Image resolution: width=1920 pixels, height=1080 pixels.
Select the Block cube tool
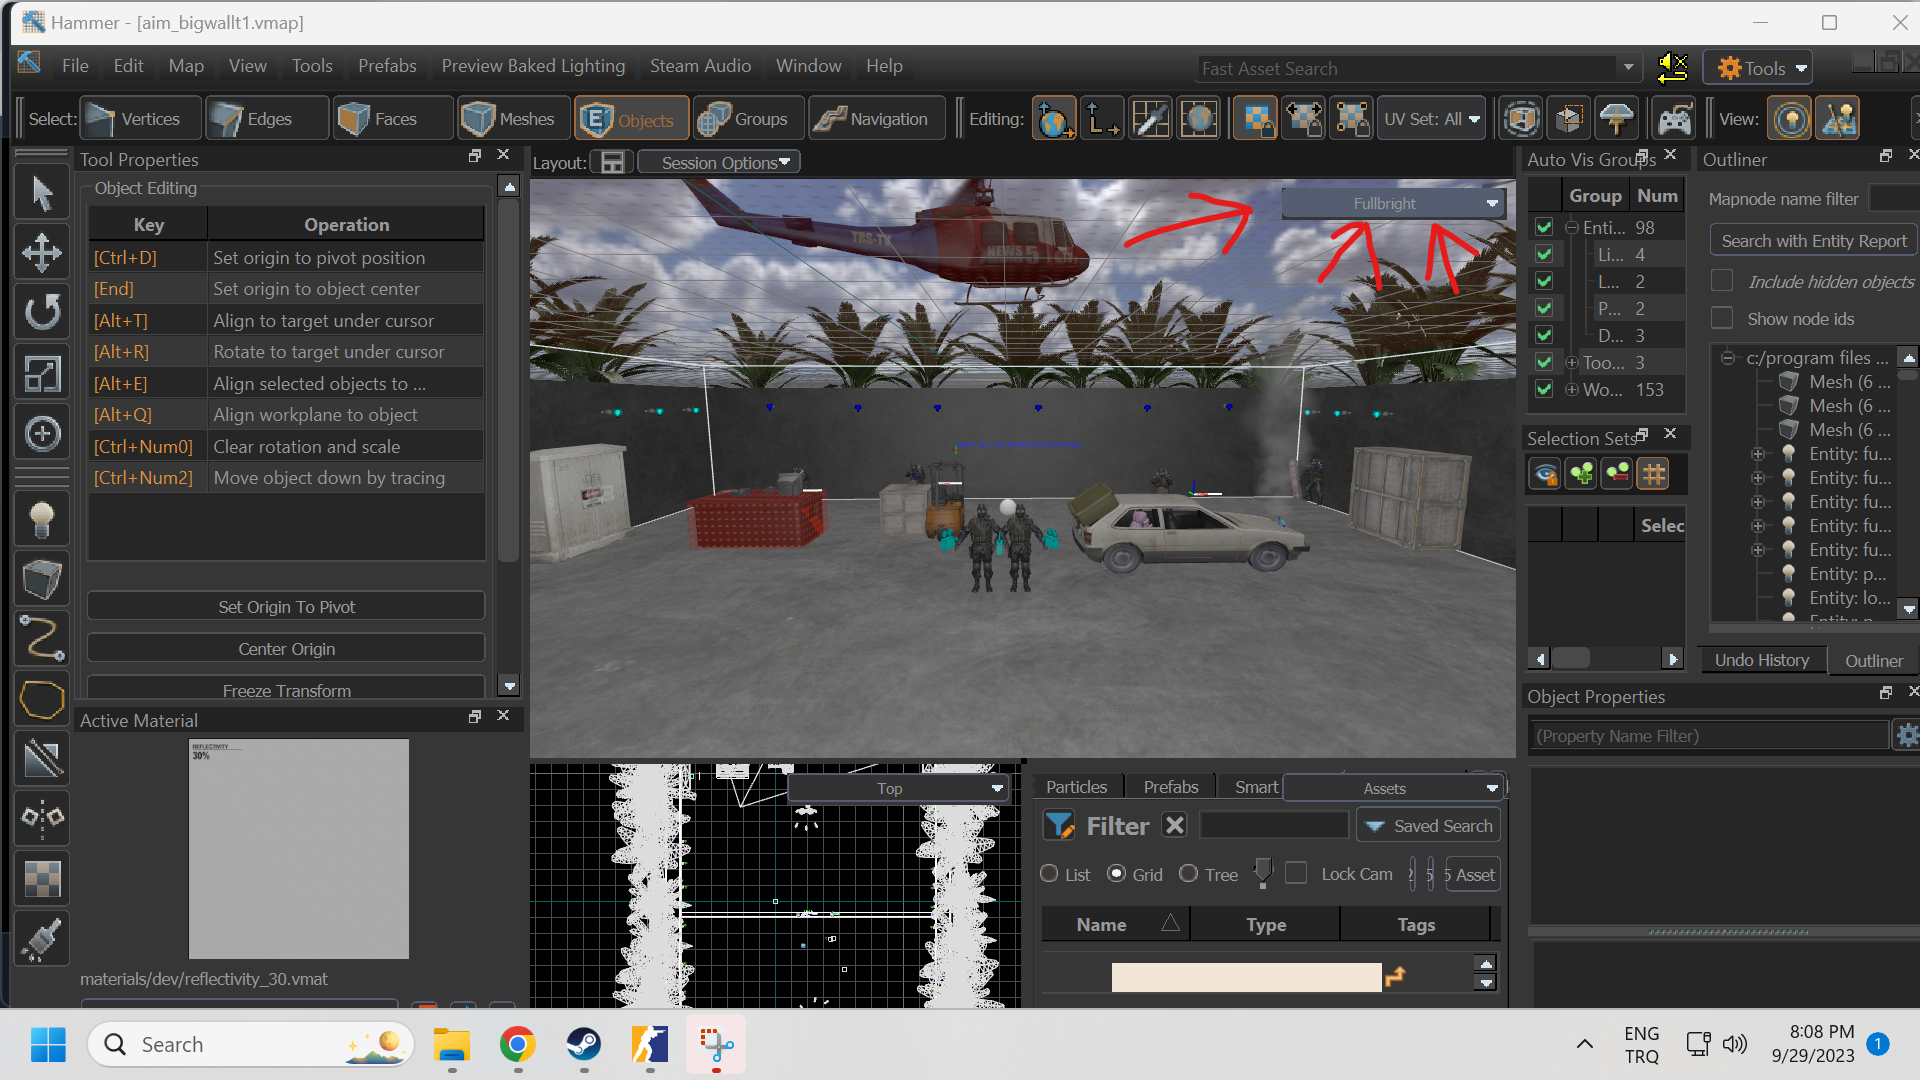[41, 579]
